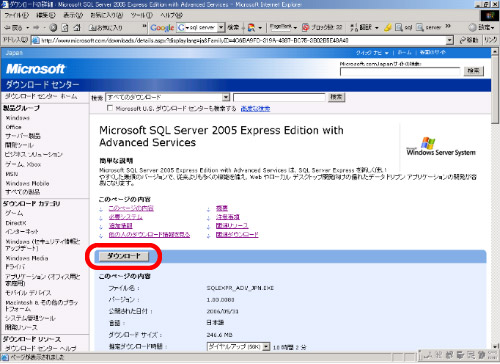Click the Windows Server System logo

[x=441, y=147]
